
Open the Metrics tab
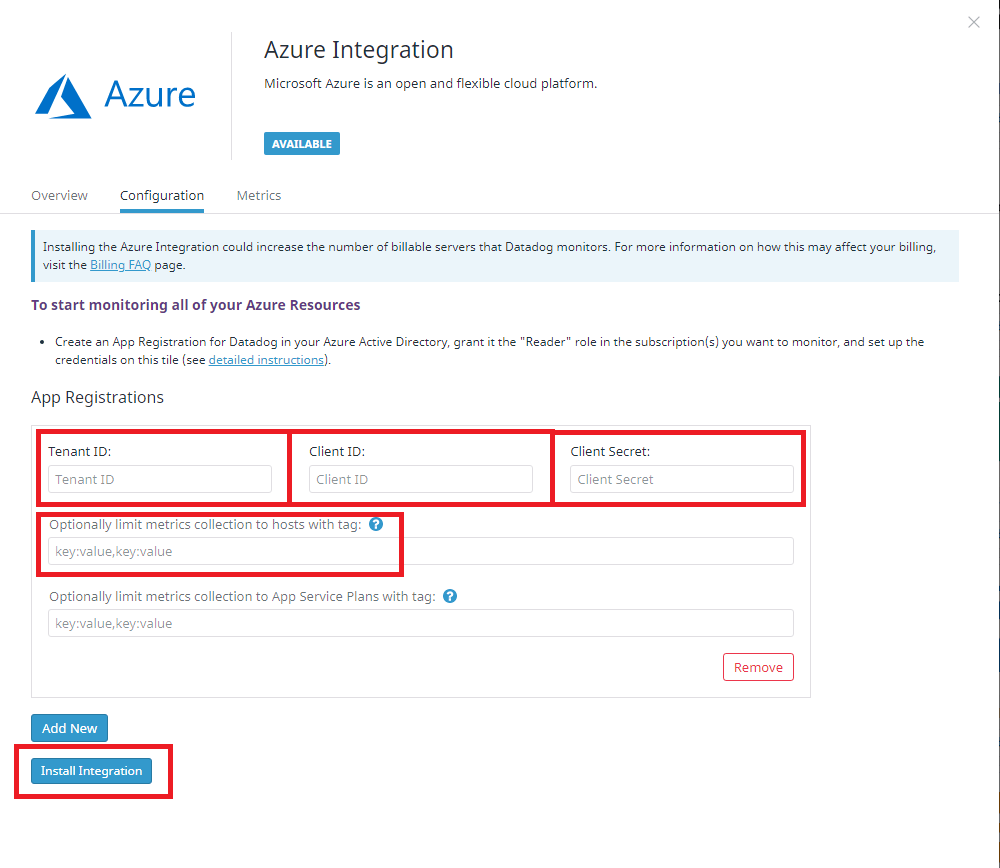[x=258, y=195]
